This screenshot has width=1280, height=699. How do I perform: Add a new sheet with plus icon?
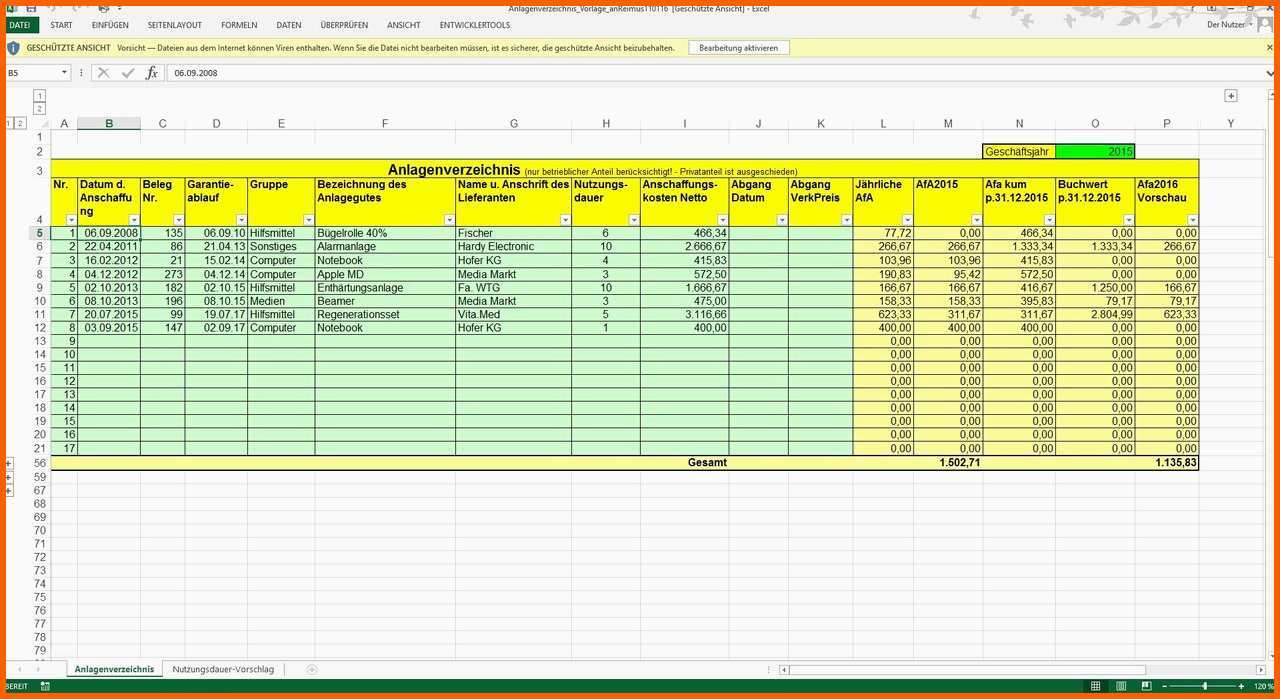tap(312, 669)
